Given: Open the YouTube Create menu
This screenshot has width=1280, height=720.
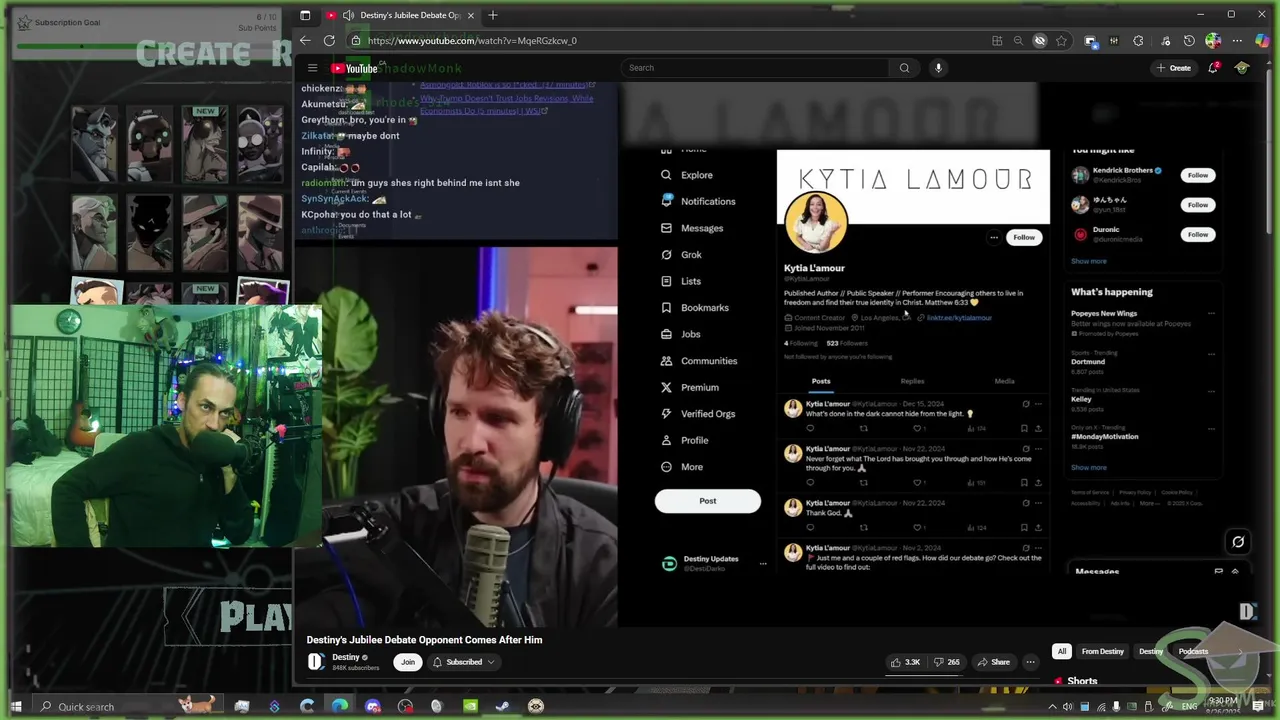Looking at the screenshot, I should pyautogui.click(x=1173, y=68).
